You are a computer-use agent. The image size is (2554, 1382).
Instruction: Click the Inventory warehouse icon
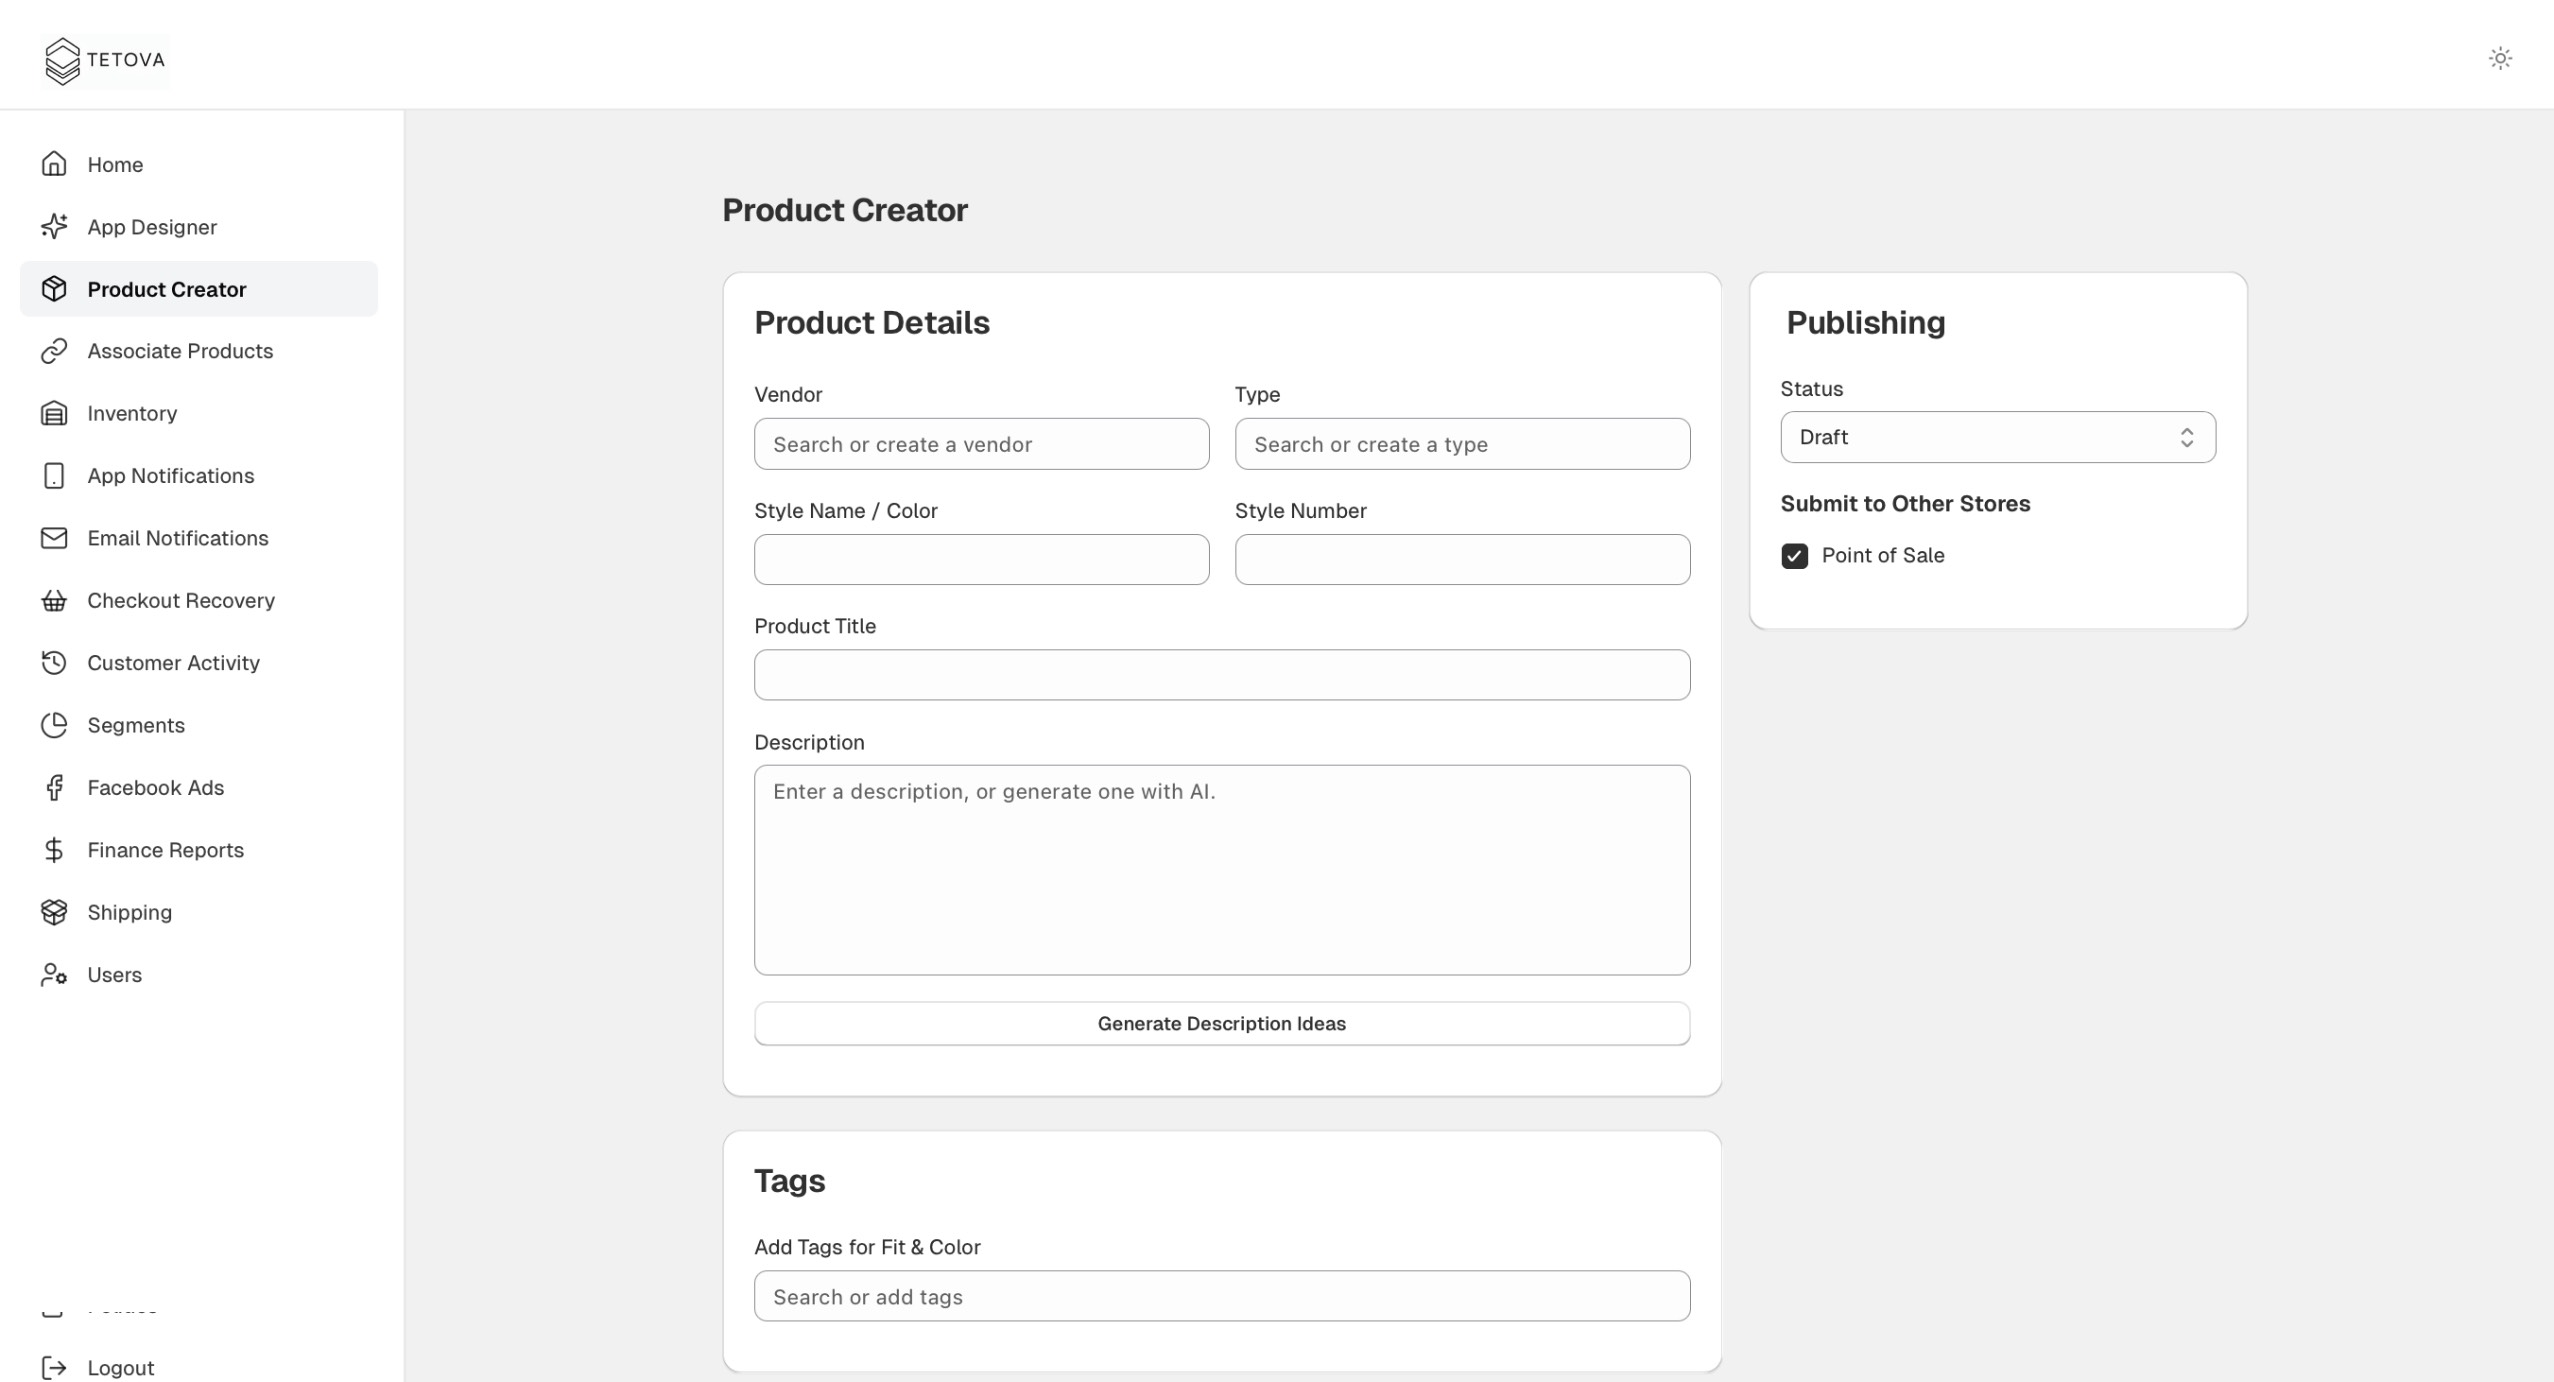coord(54,413)
